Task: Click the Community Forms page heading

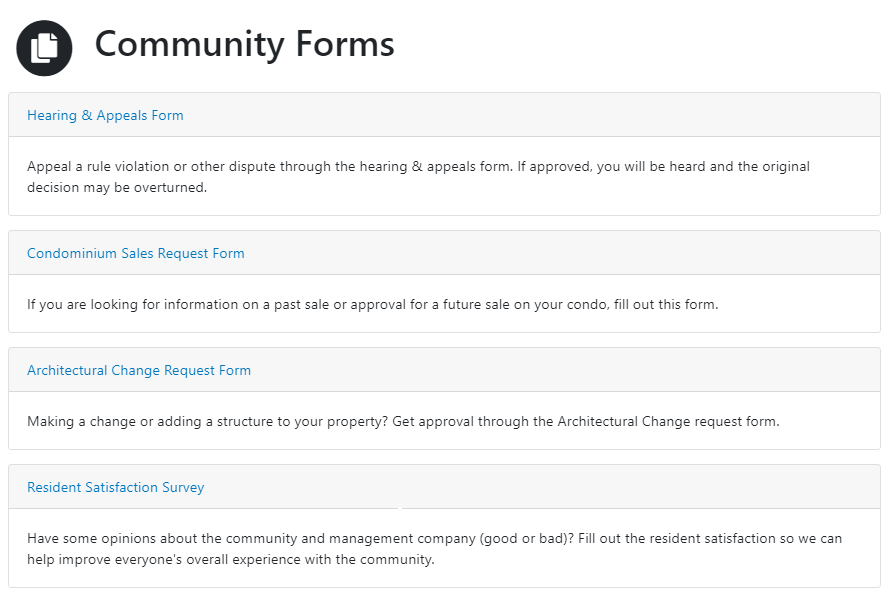Action: (245, 44)
